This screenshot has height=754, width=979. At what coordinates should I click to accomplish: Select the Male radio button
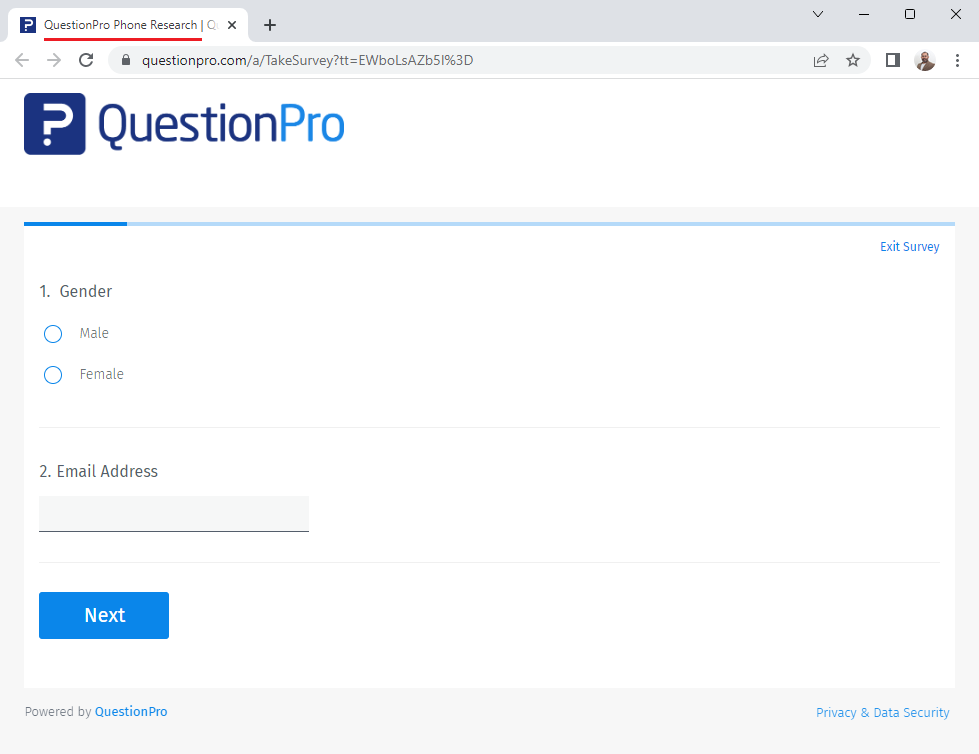(x=52, y=333)
